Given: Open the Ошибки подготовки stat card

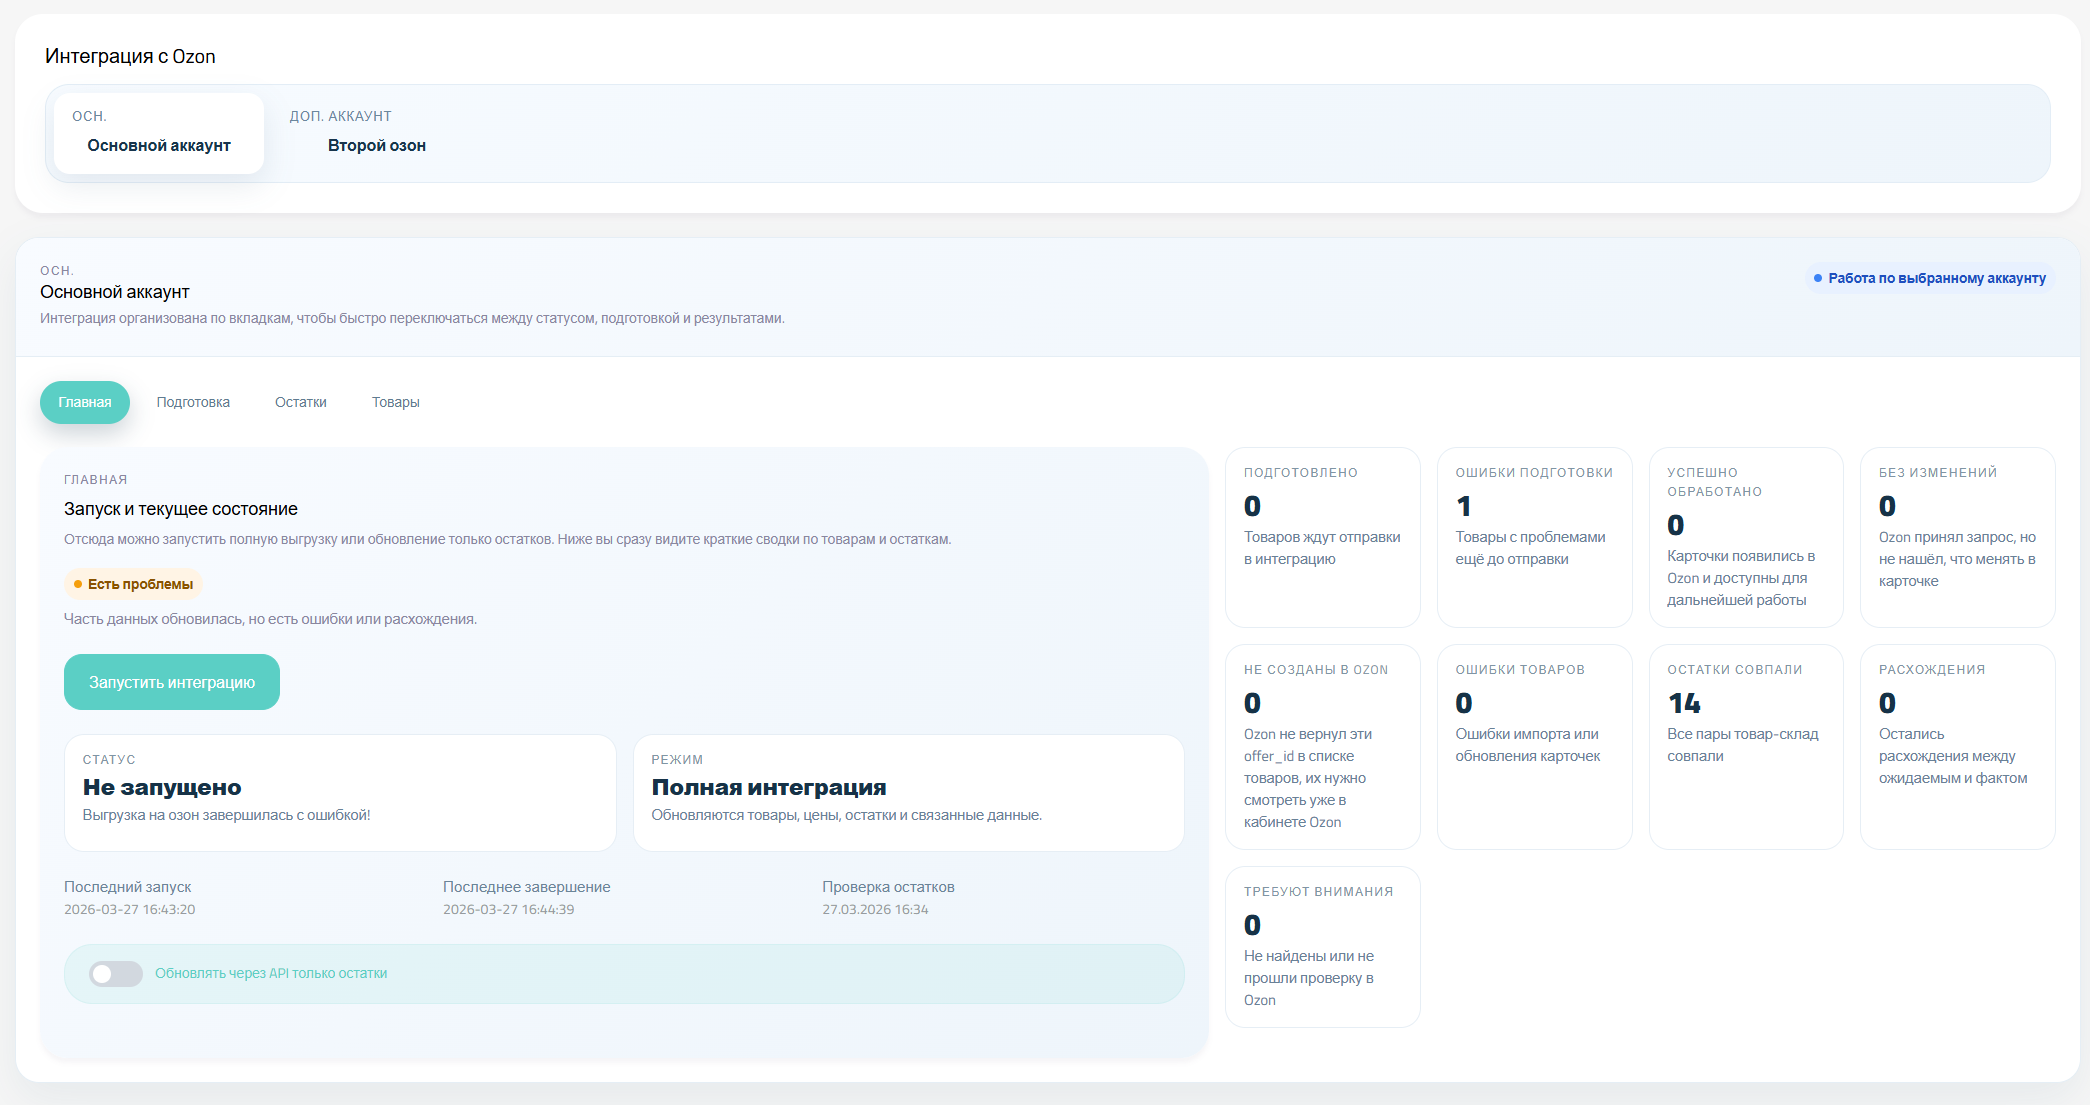Looking at the screenshot, I should pos(1534,537).
